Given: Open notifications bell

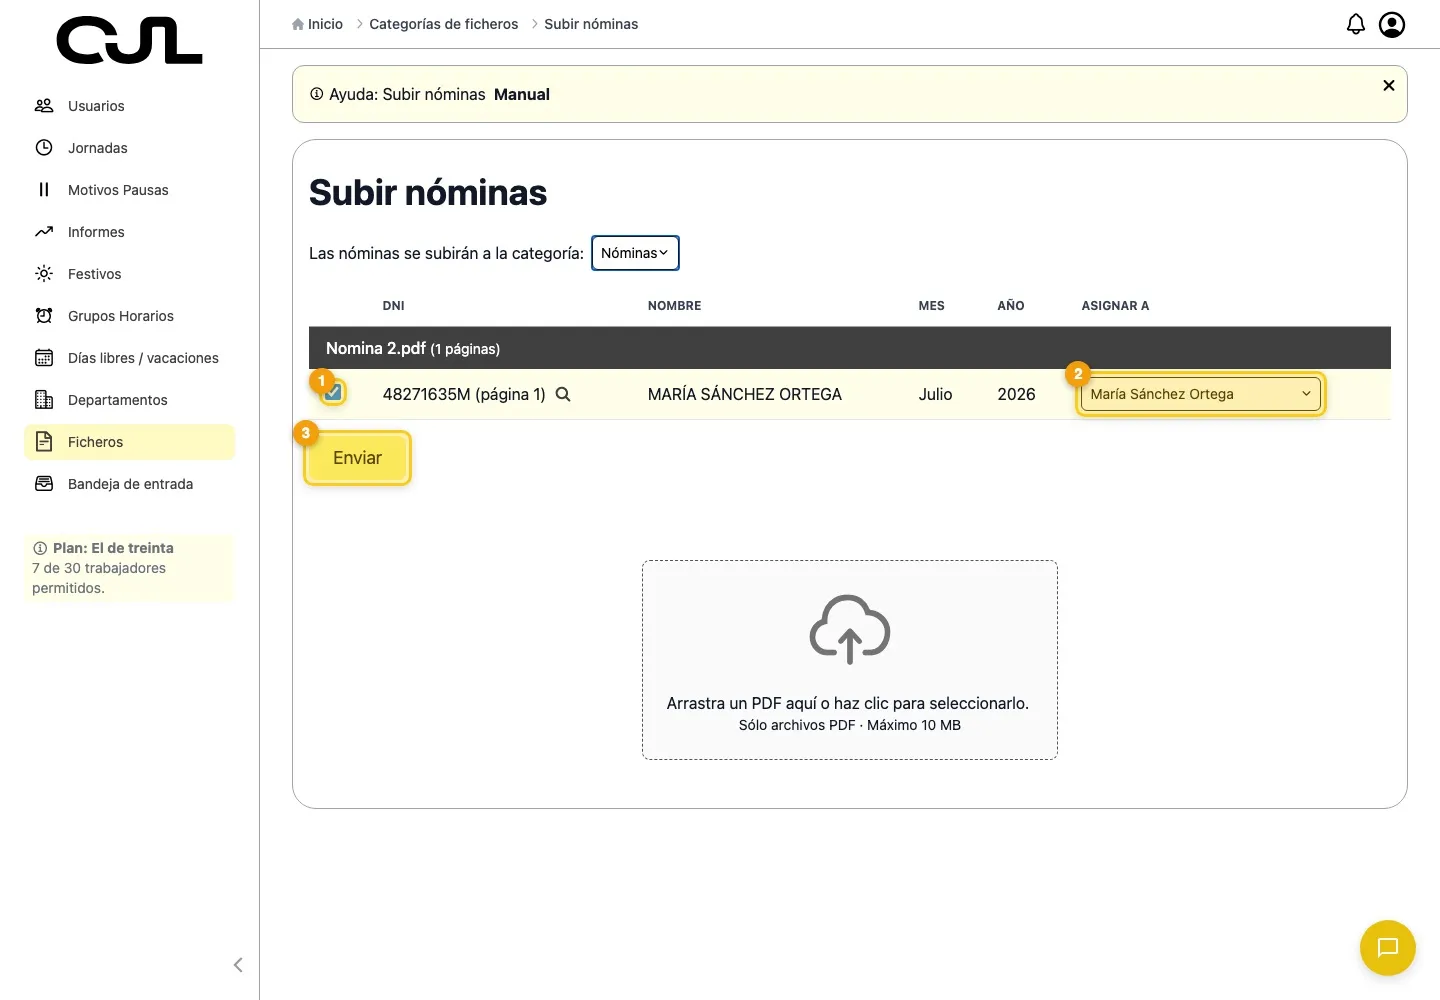Looking at the screenshot, I should pos(1356,24).
